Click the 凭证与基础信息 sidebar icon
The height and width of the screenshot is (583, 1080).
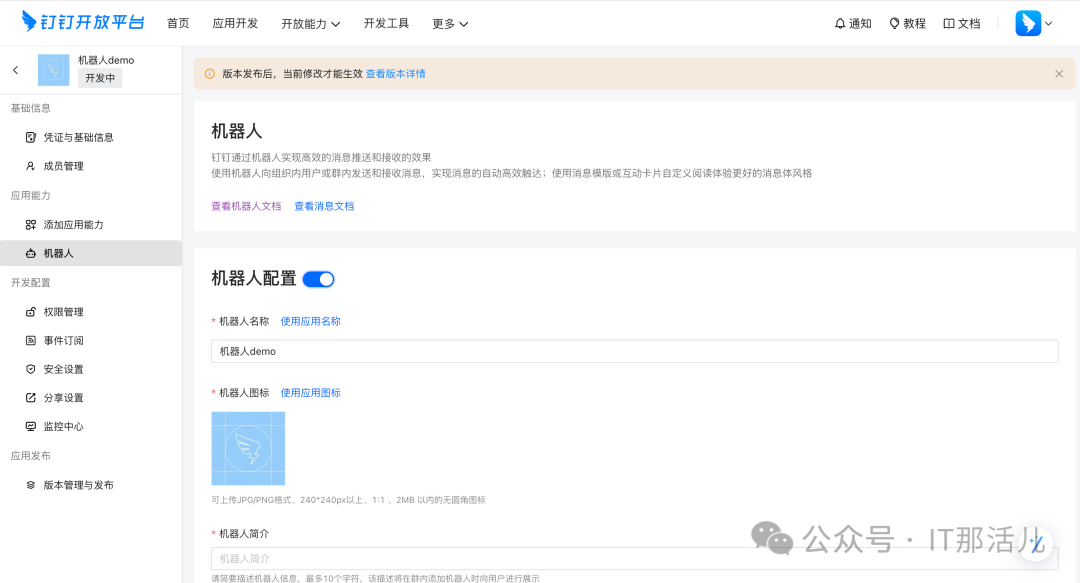click(x=30, y=137)
